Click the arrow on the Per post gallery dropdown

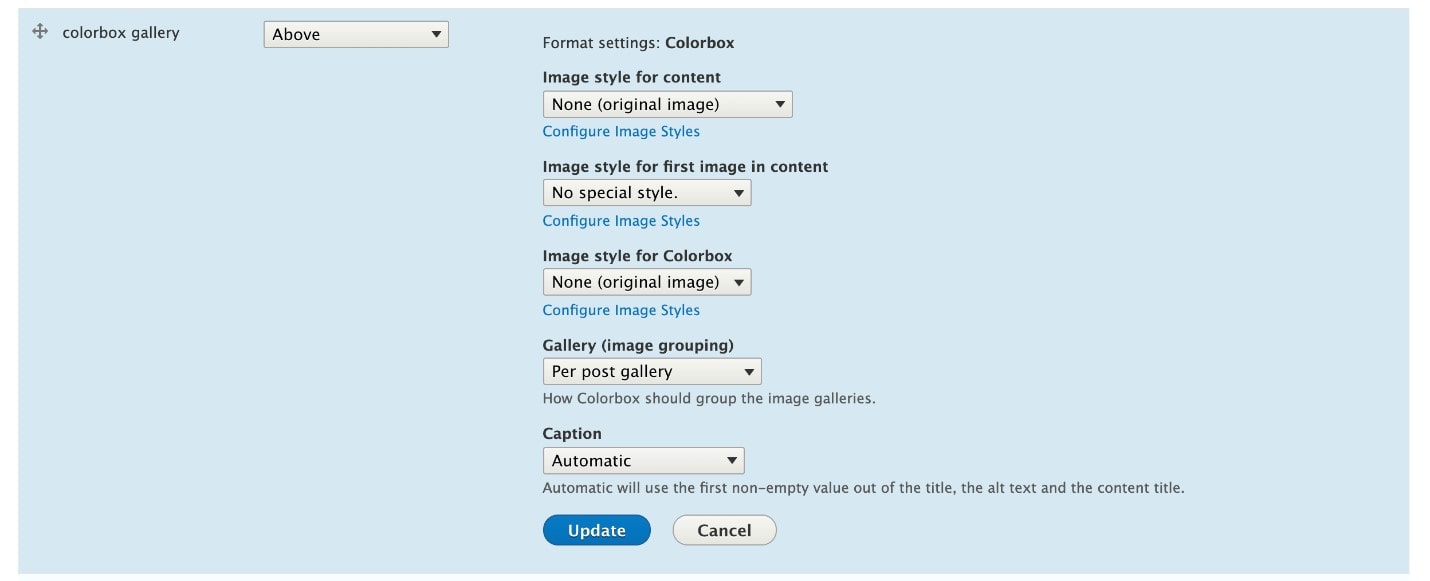click(747, 371)
